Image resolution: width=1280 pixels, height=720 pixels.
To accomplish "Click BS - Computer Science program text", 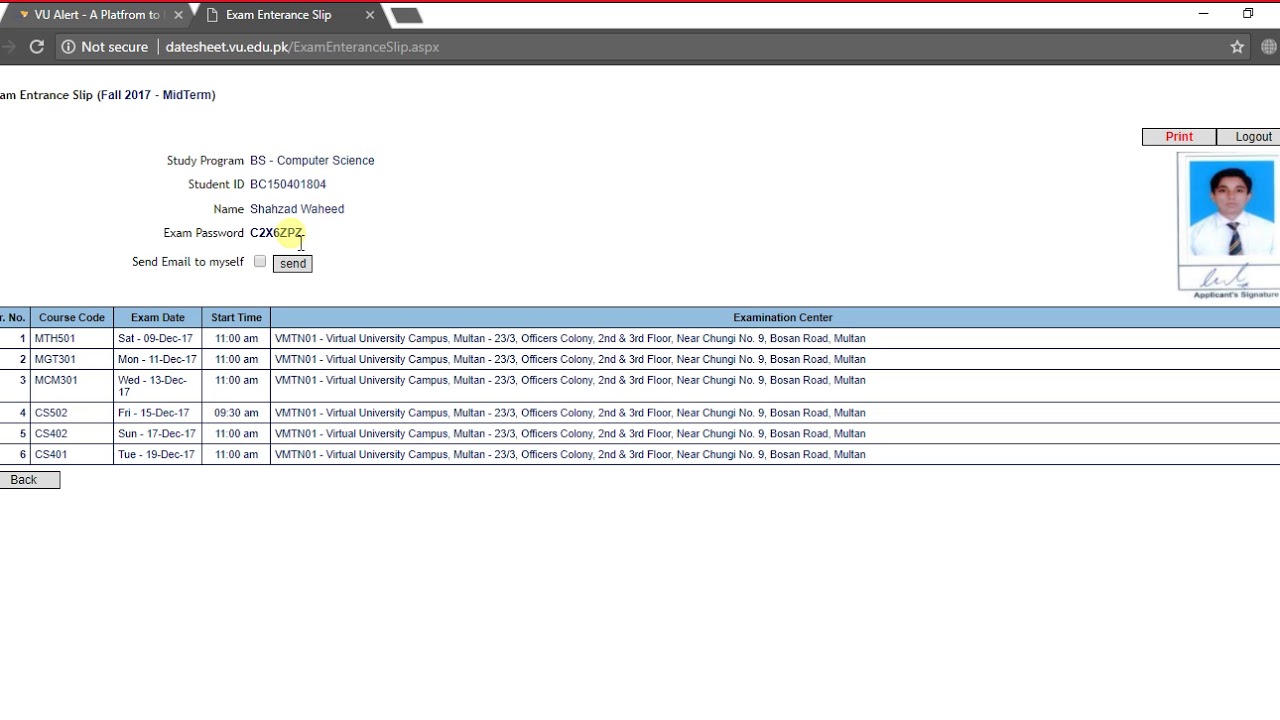I will [312, 160].
